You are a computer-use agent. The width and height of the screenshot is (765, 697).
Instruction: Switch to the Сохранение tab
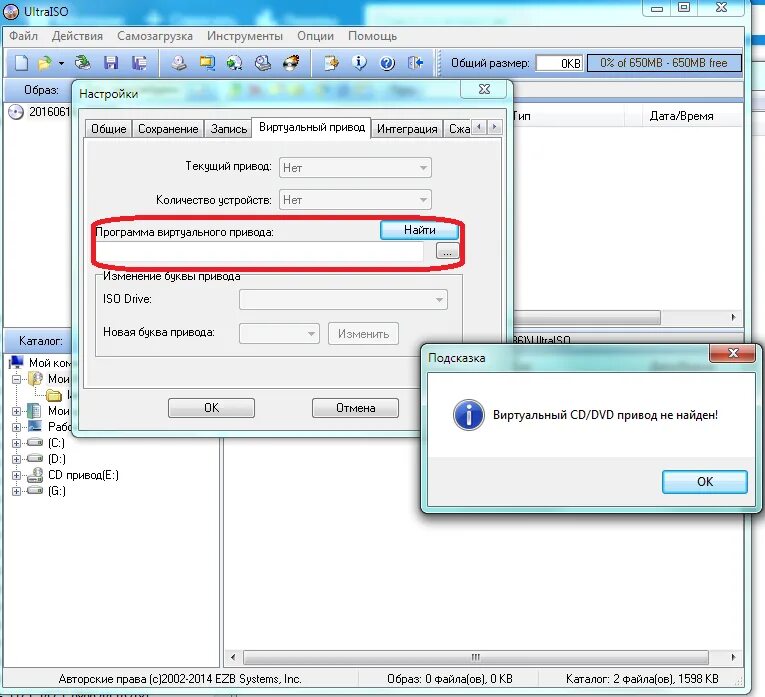pos(168,129)
